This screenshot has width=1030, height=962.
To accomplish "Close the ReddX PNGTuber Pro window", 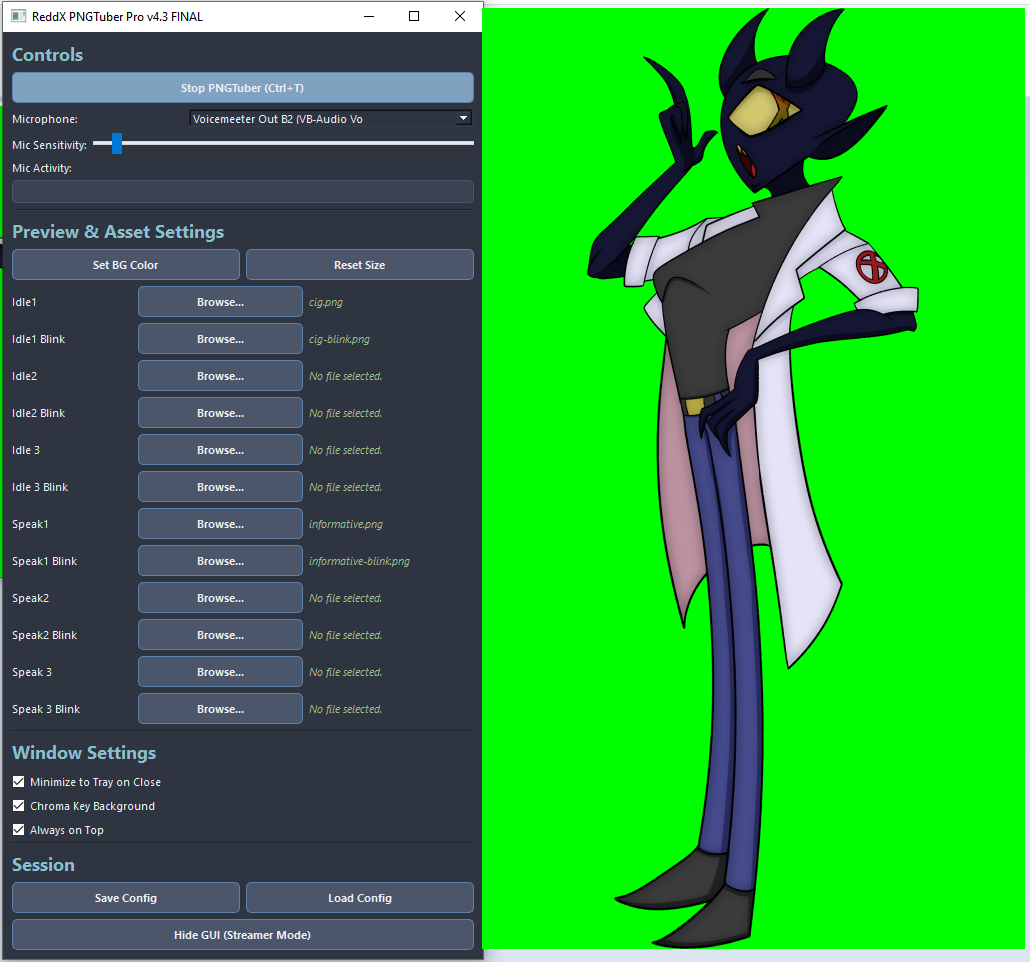I will click(460, 16).
